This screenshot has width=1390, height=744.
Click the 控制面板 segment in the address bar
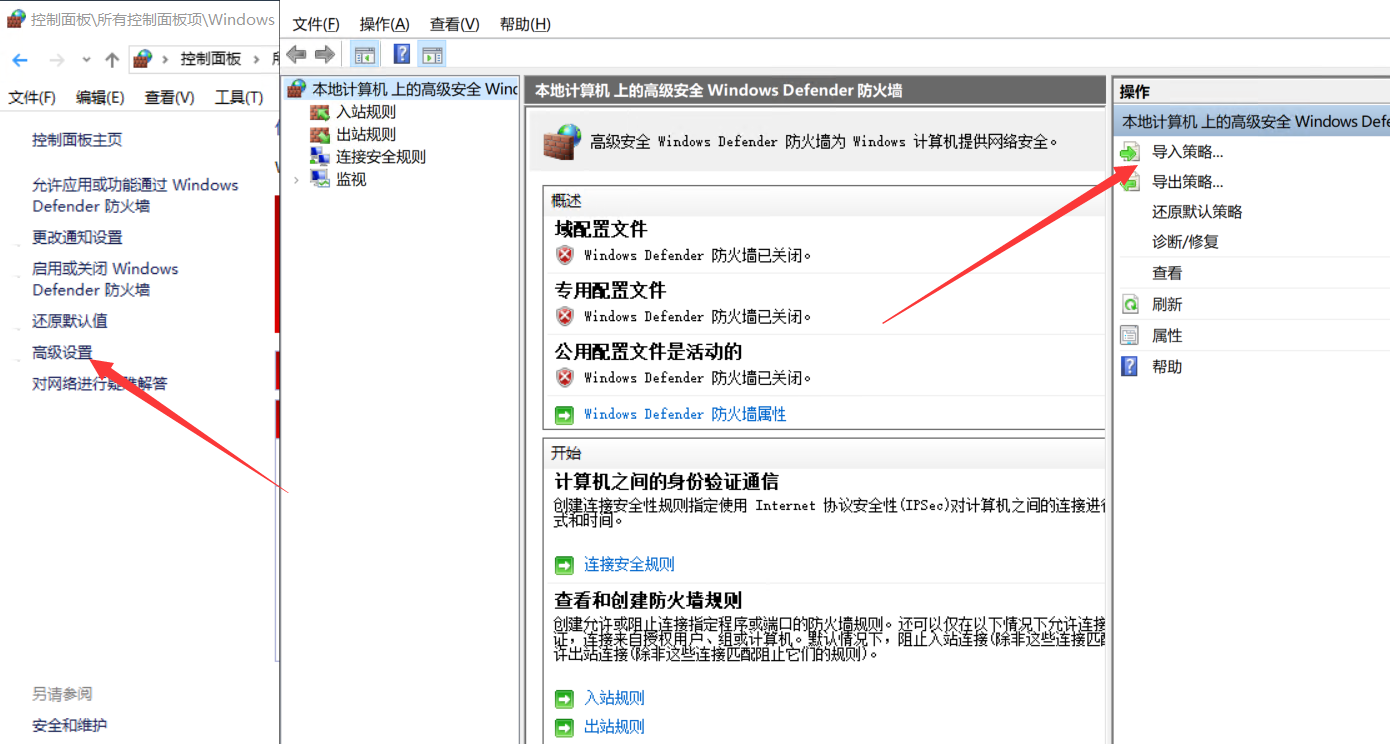click(x=211, y=59)
